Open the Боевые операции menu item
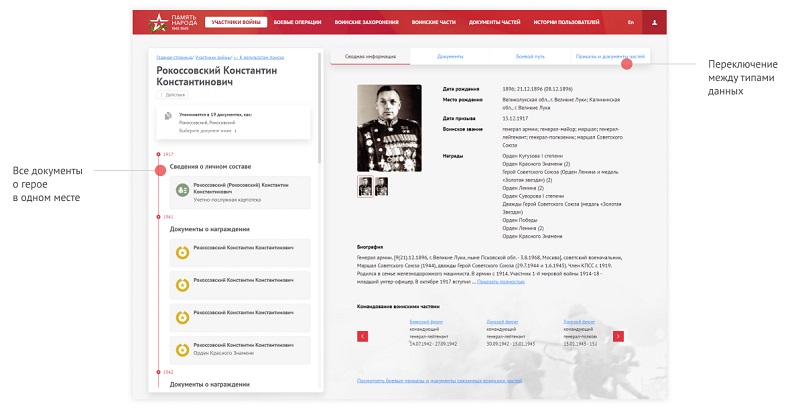 pos(297,22)
